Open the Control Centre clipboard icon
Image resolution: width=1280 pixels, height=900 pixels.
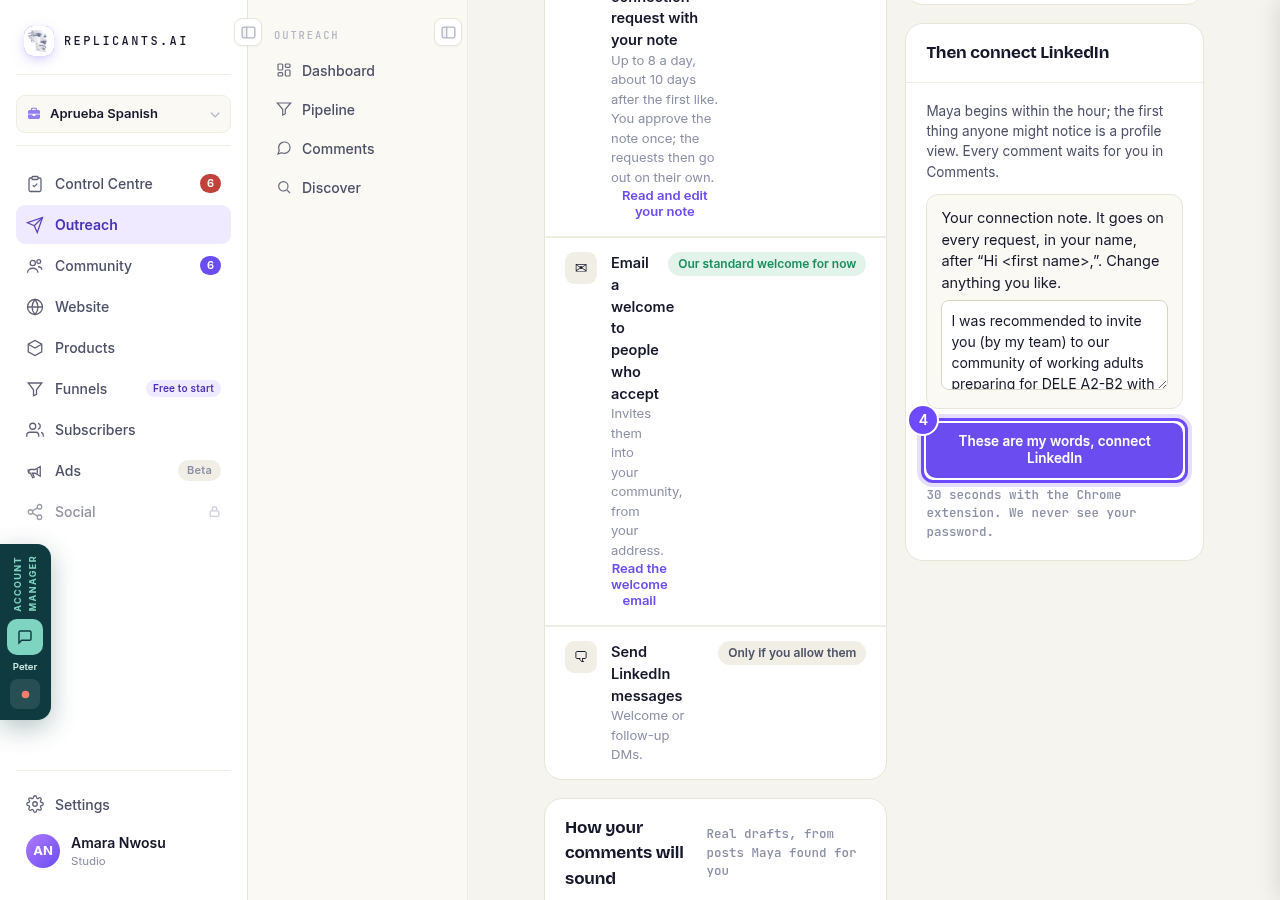click(35, 184)
